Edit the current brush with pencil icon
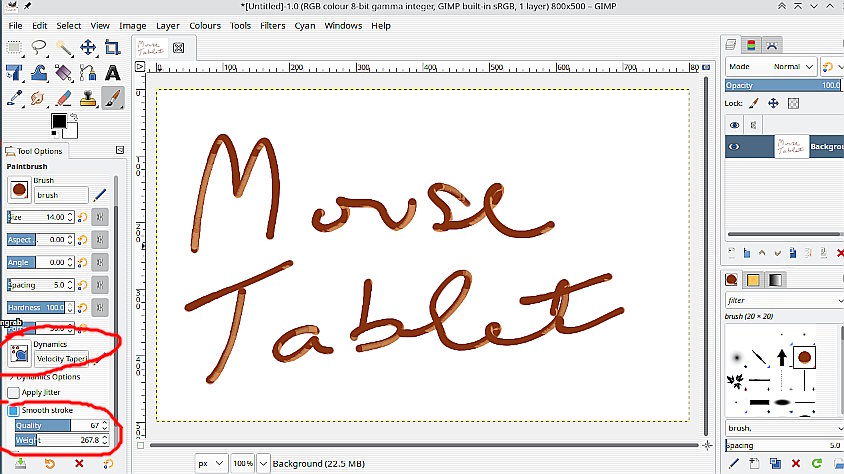 click(100, 195)
